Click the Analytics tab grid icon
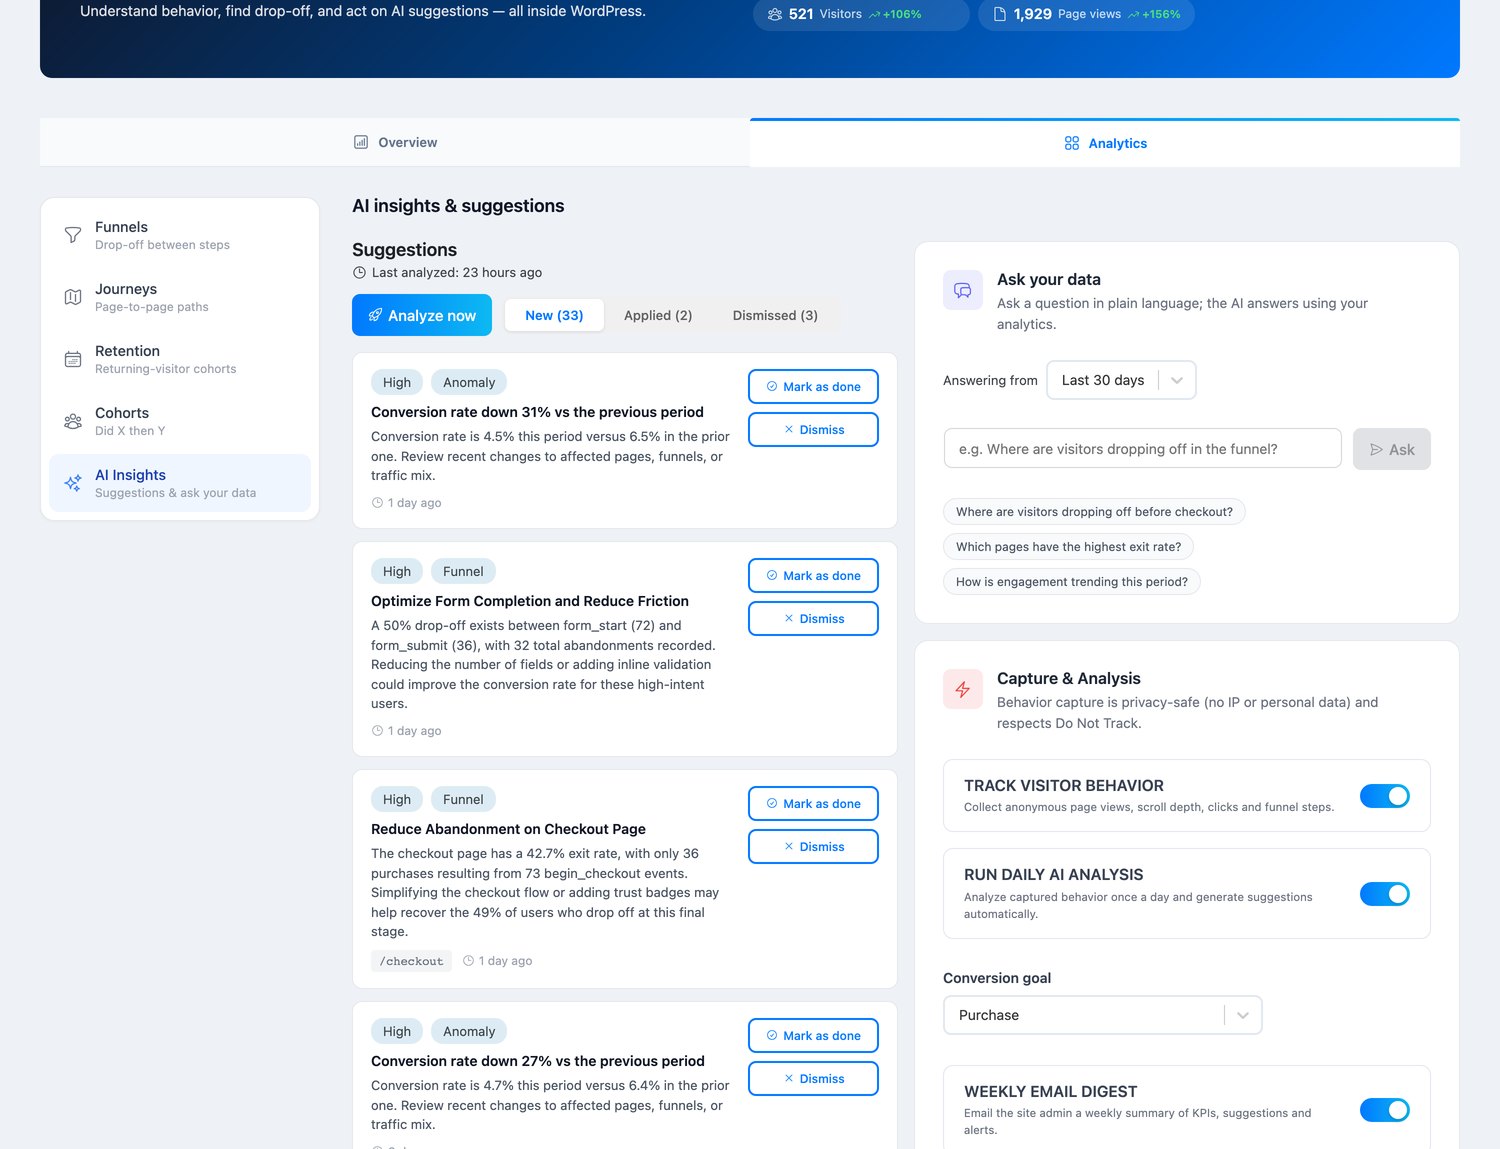 [1072, 143]
